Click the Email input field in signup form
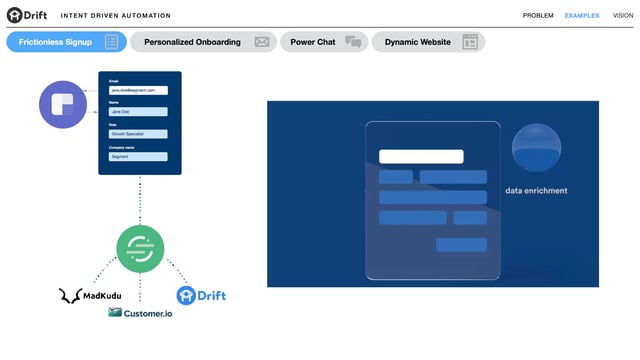Viewport: 640px width, 360px height. pos(138,90)
